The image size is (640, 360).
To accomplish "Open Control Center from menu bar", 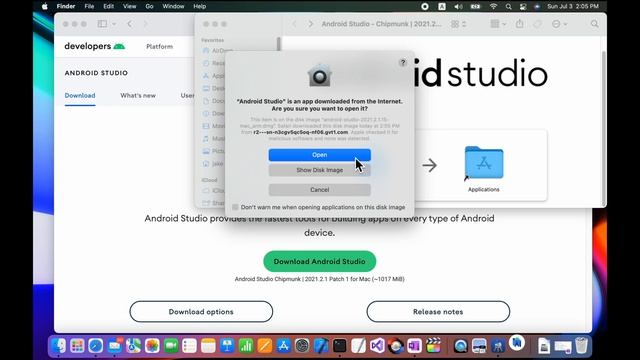I will 523,6.
